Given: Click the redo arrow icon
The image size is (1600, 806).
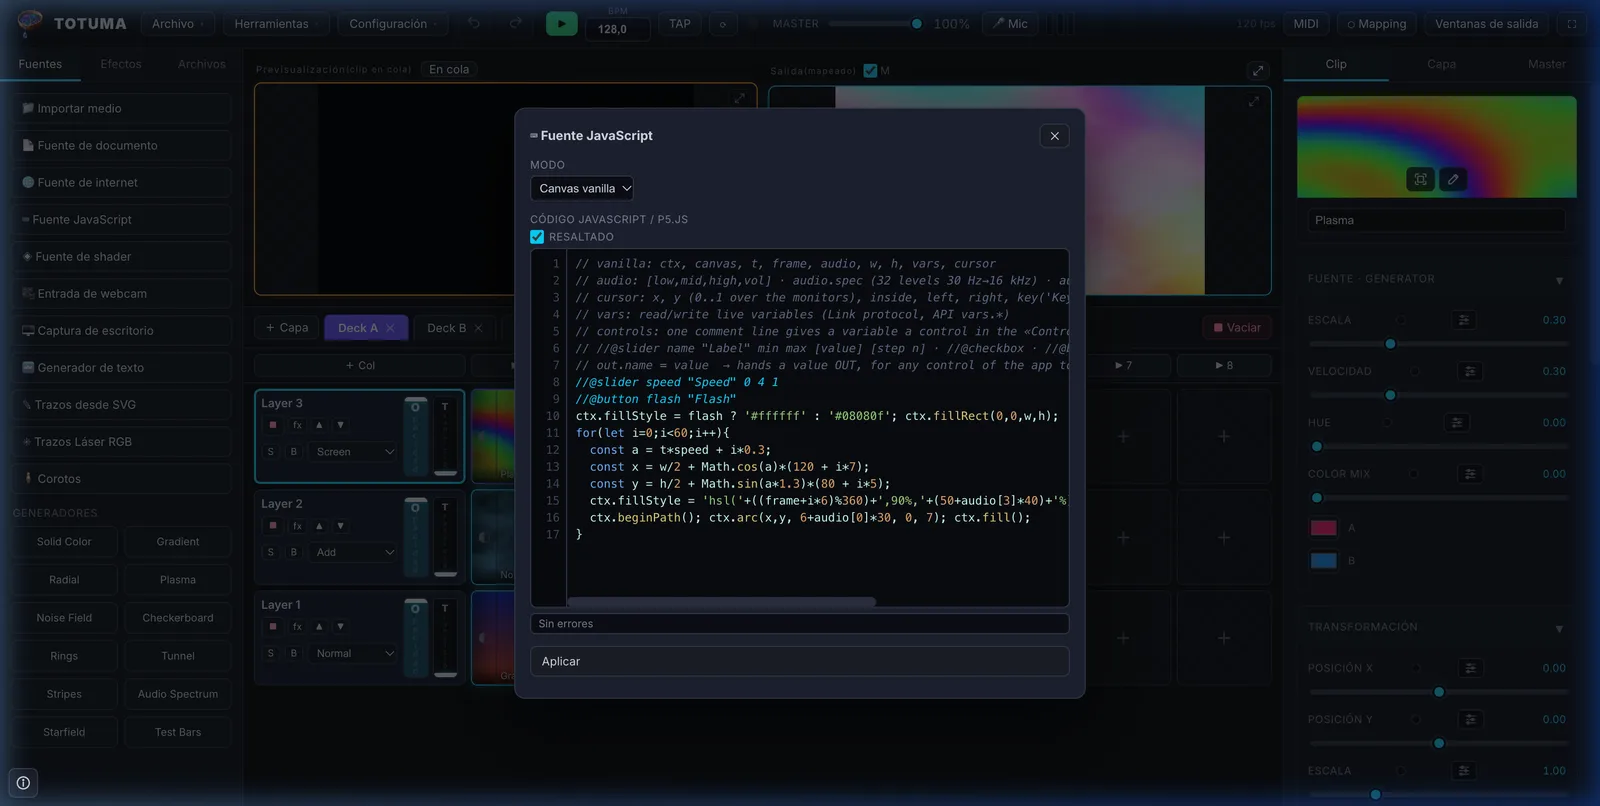Looking at the screenshot, I should pos(515,24).
